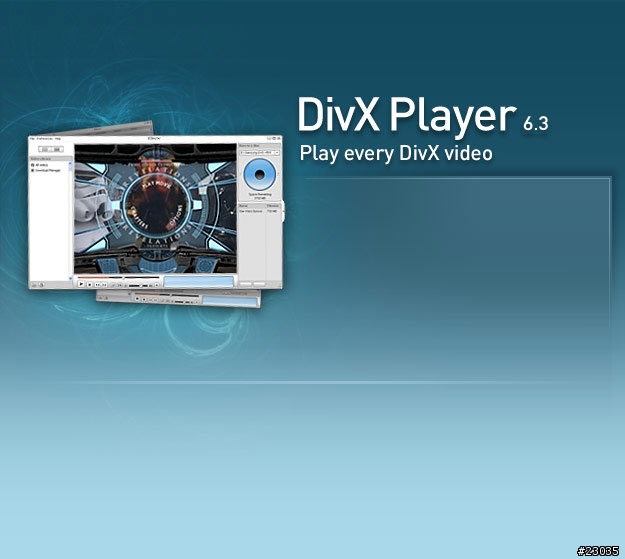The image size is (625, 559).
Task: Click the right button below the burn list
Action: [259, 284]
